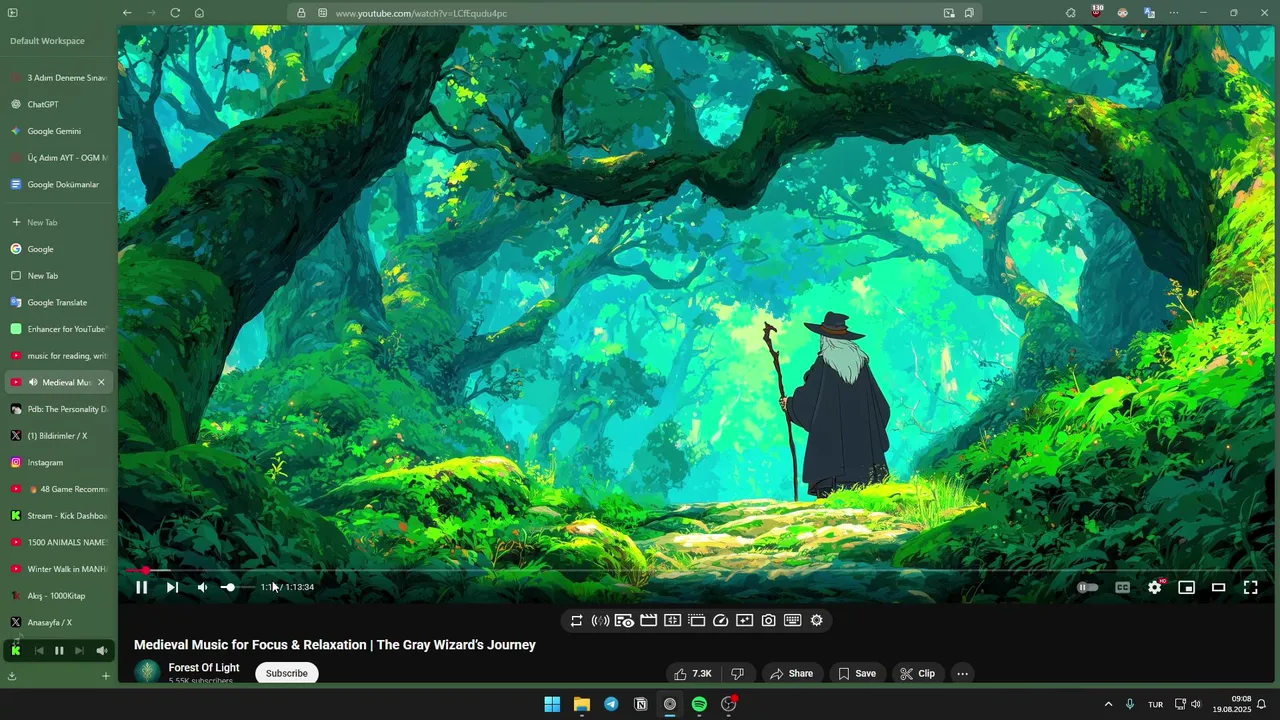Click the Enhancer cinema mode eye icon
The height and width of the screenshot is (720, 1280).
click(624, 620)
